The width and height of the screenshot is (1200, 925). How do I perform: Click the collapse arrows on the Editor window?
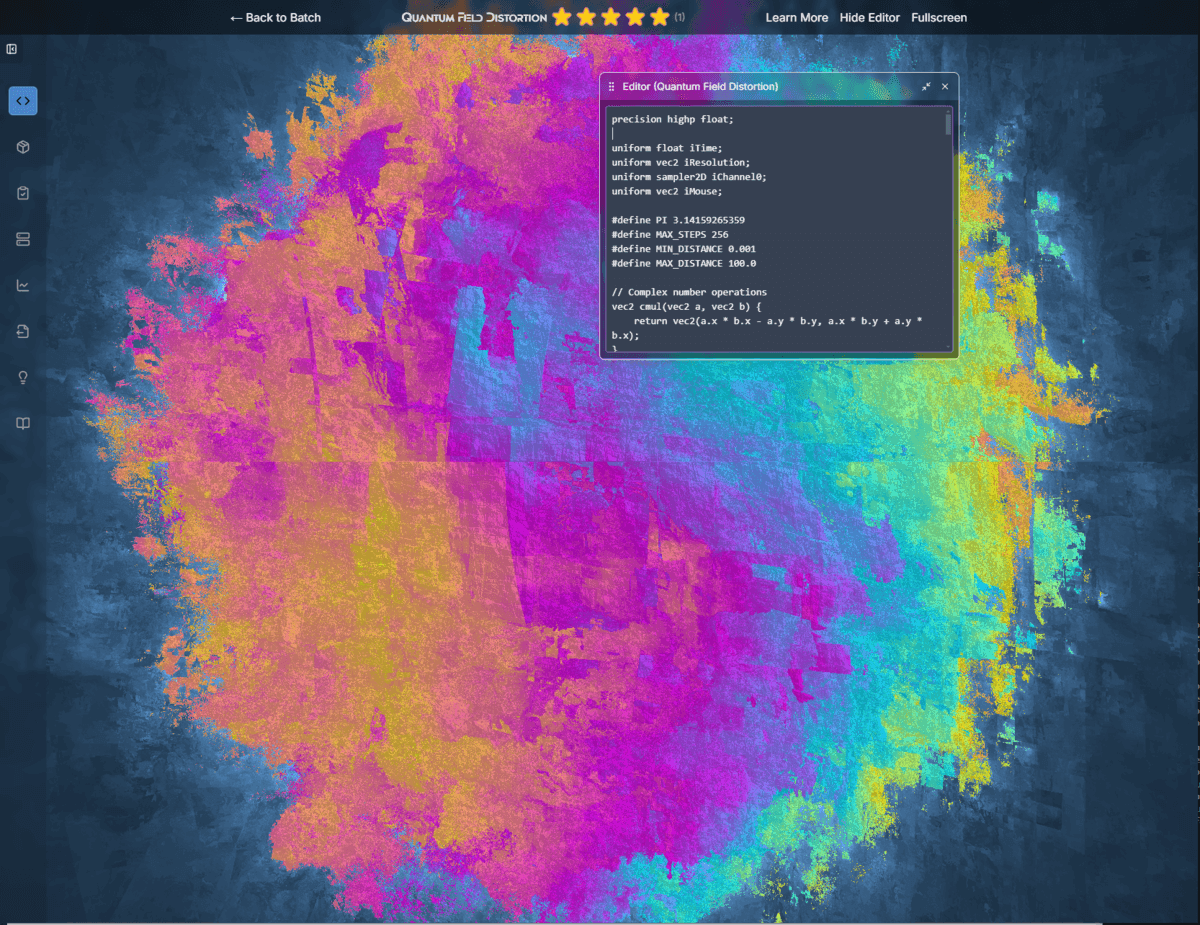pos(925,87)
